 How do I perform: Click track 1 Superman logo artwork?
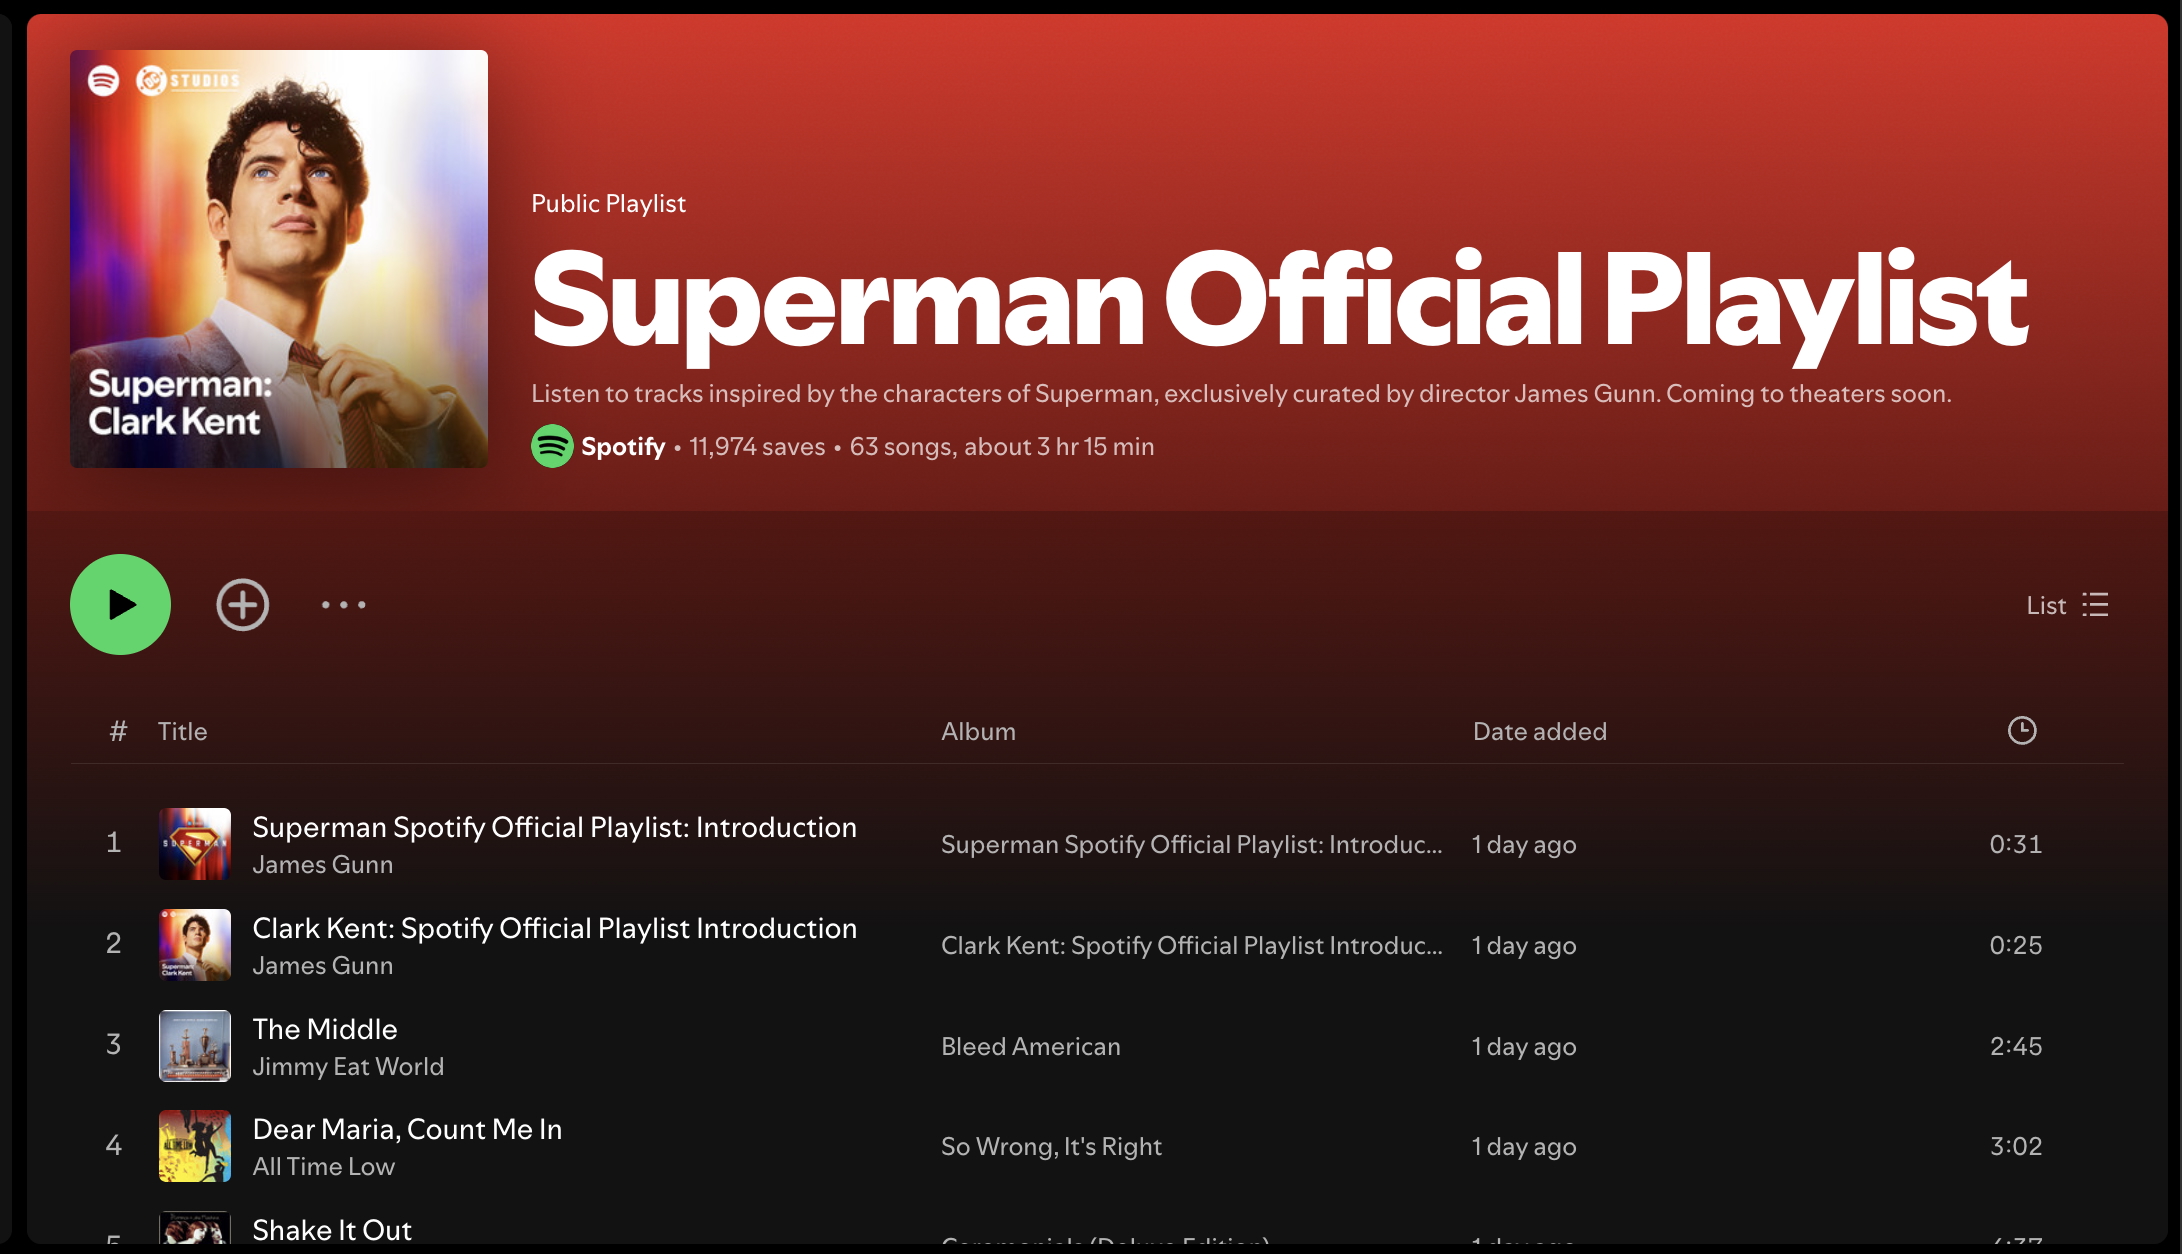(195, 844)
